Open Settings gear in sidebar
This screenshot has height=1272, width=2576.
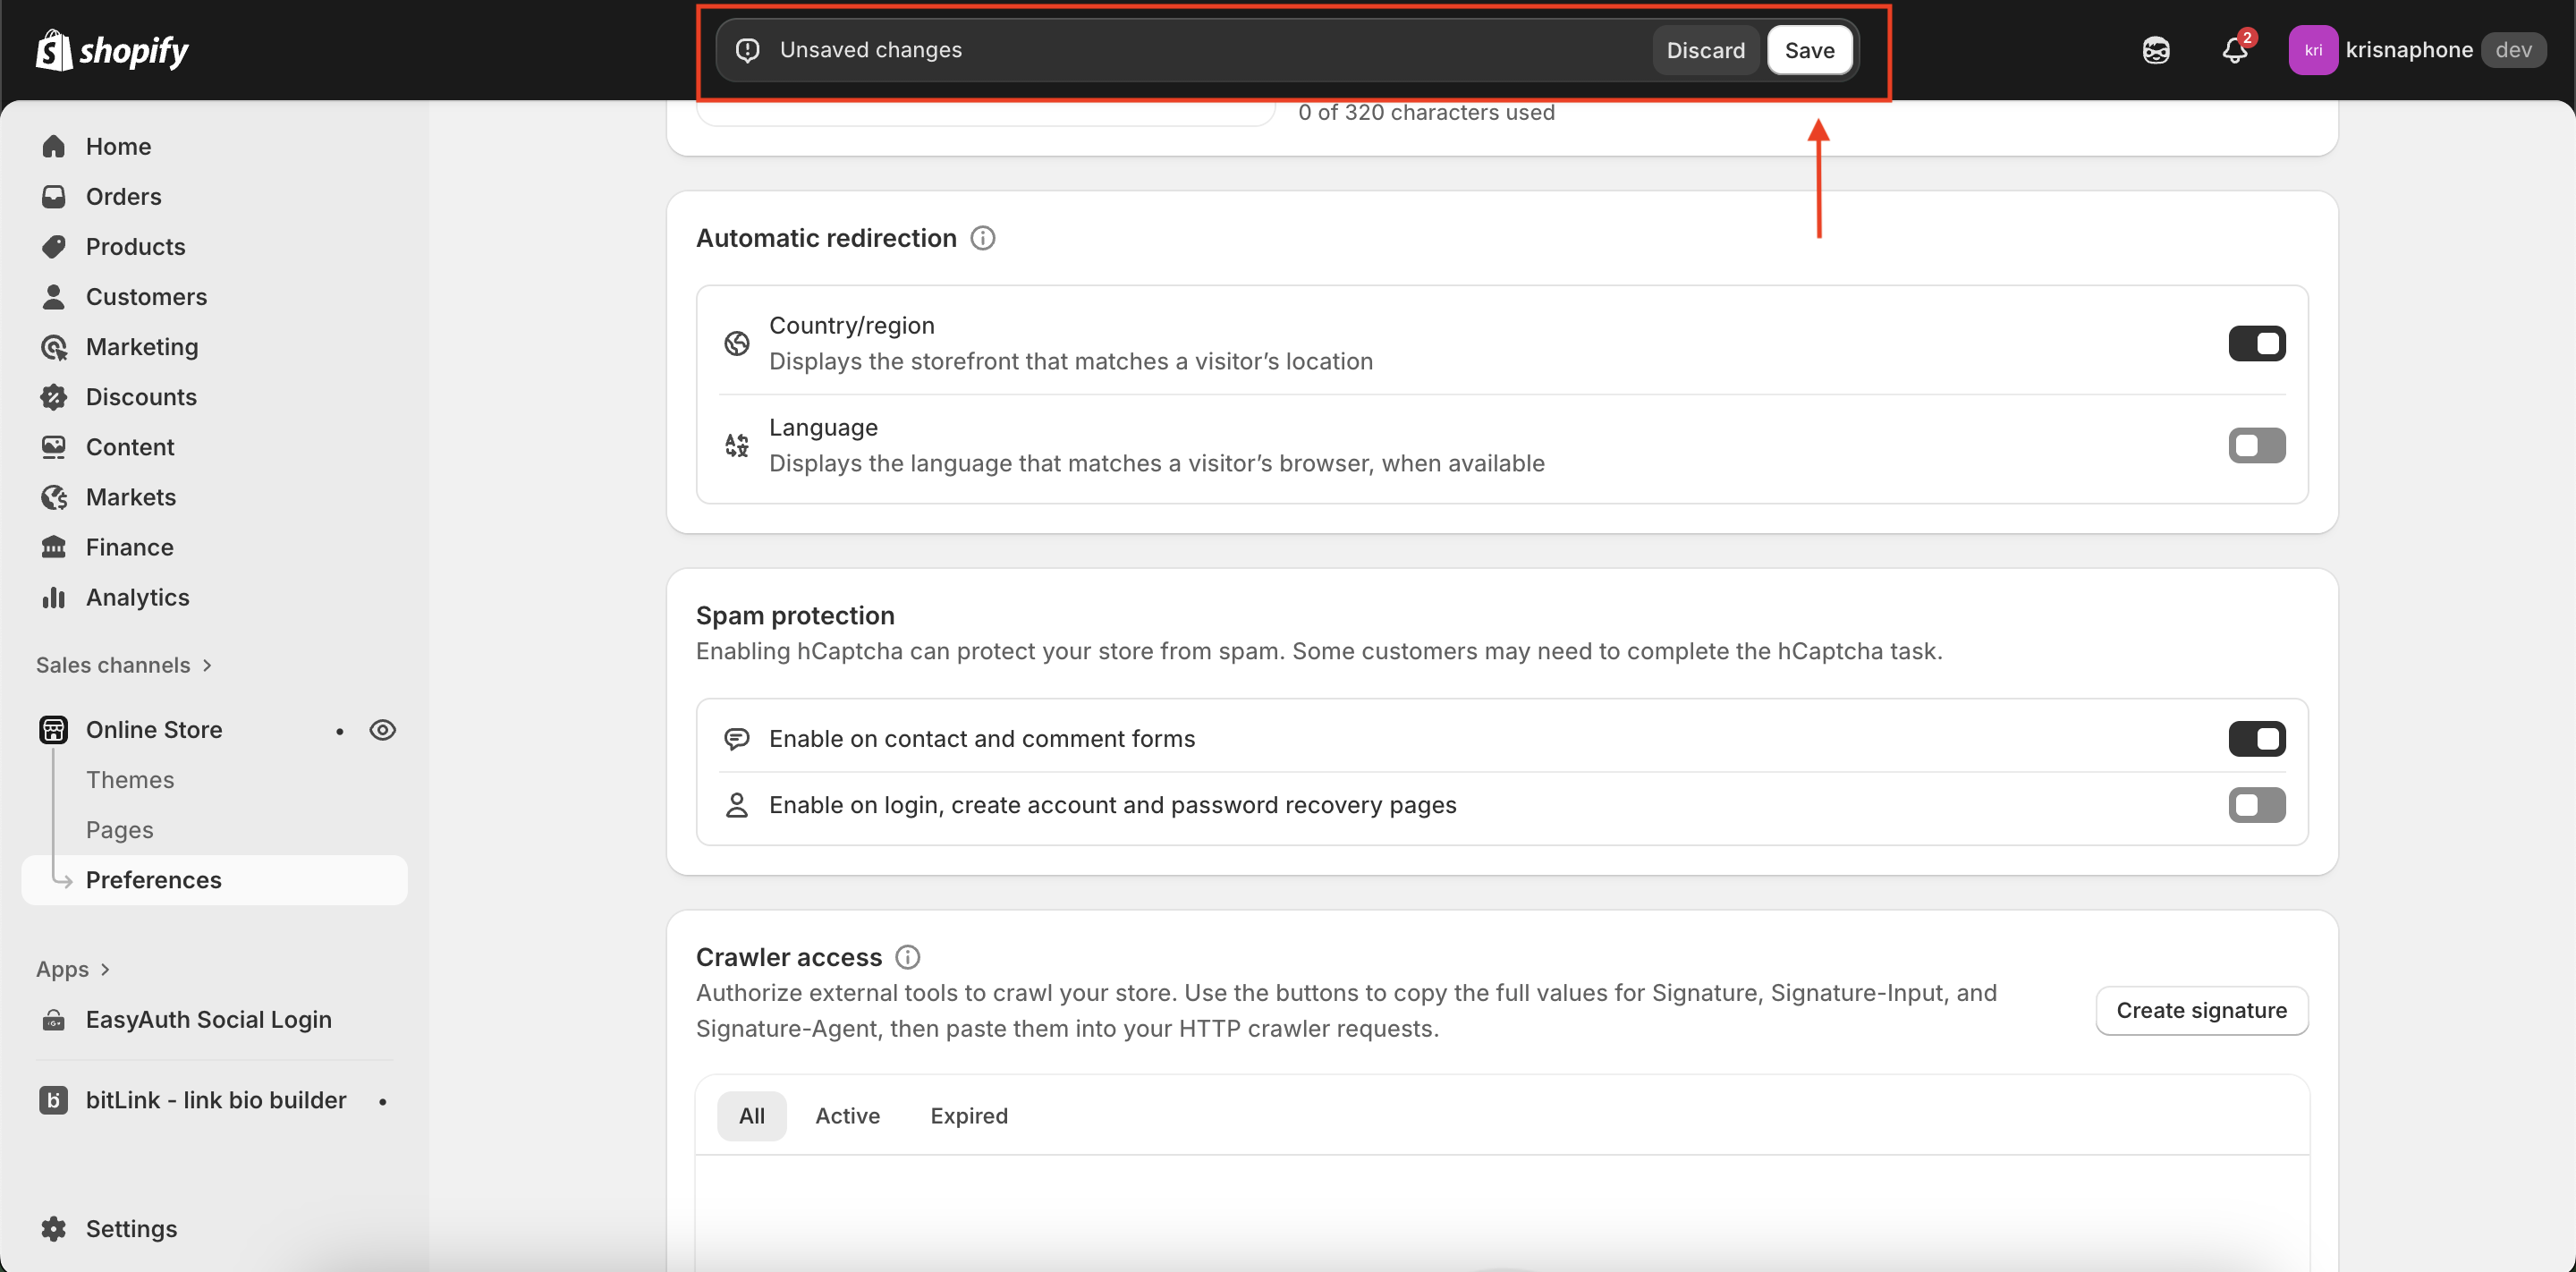coord(54,1228)
